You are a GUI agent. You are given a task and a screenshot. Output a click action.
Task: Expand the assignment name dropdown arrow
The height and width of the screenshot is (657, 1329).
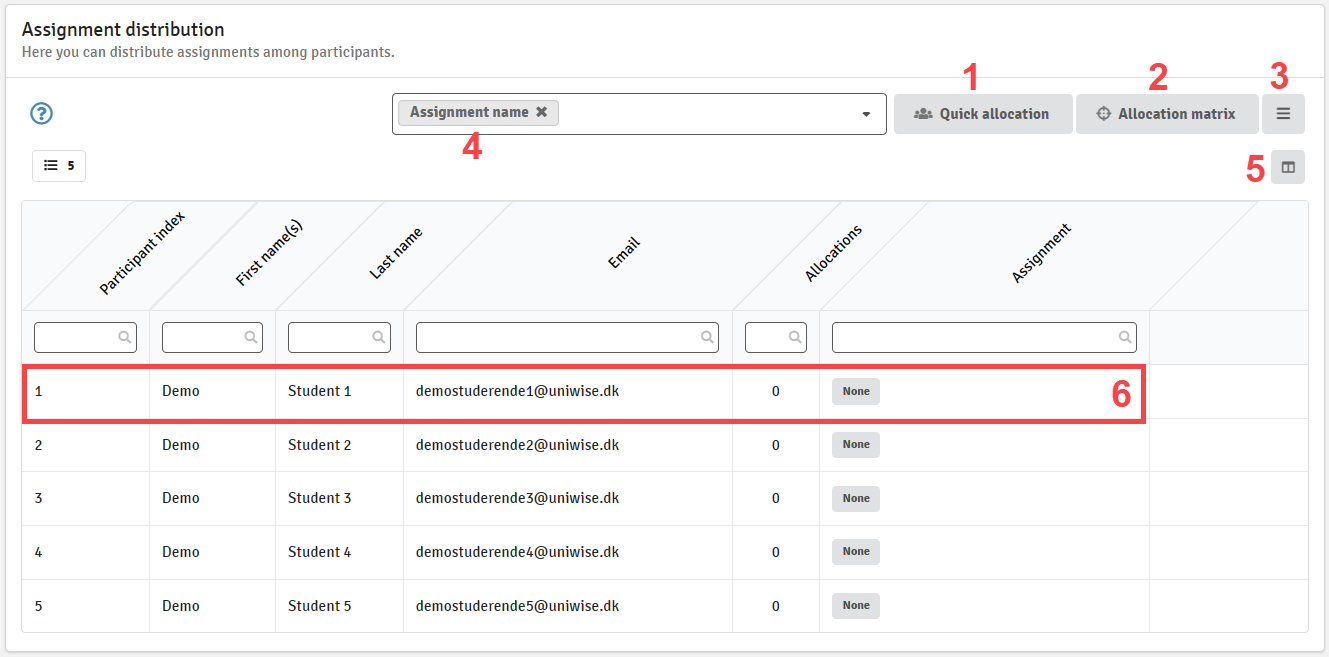866,114
